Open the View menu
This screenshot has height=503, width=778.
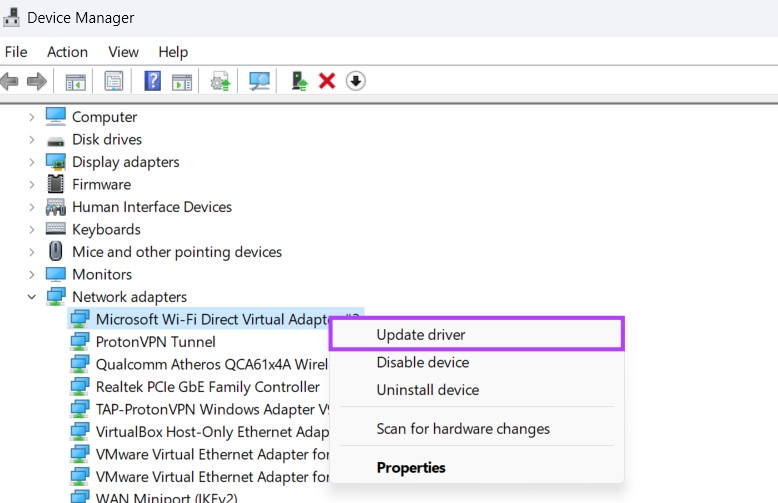pos(123,52)
